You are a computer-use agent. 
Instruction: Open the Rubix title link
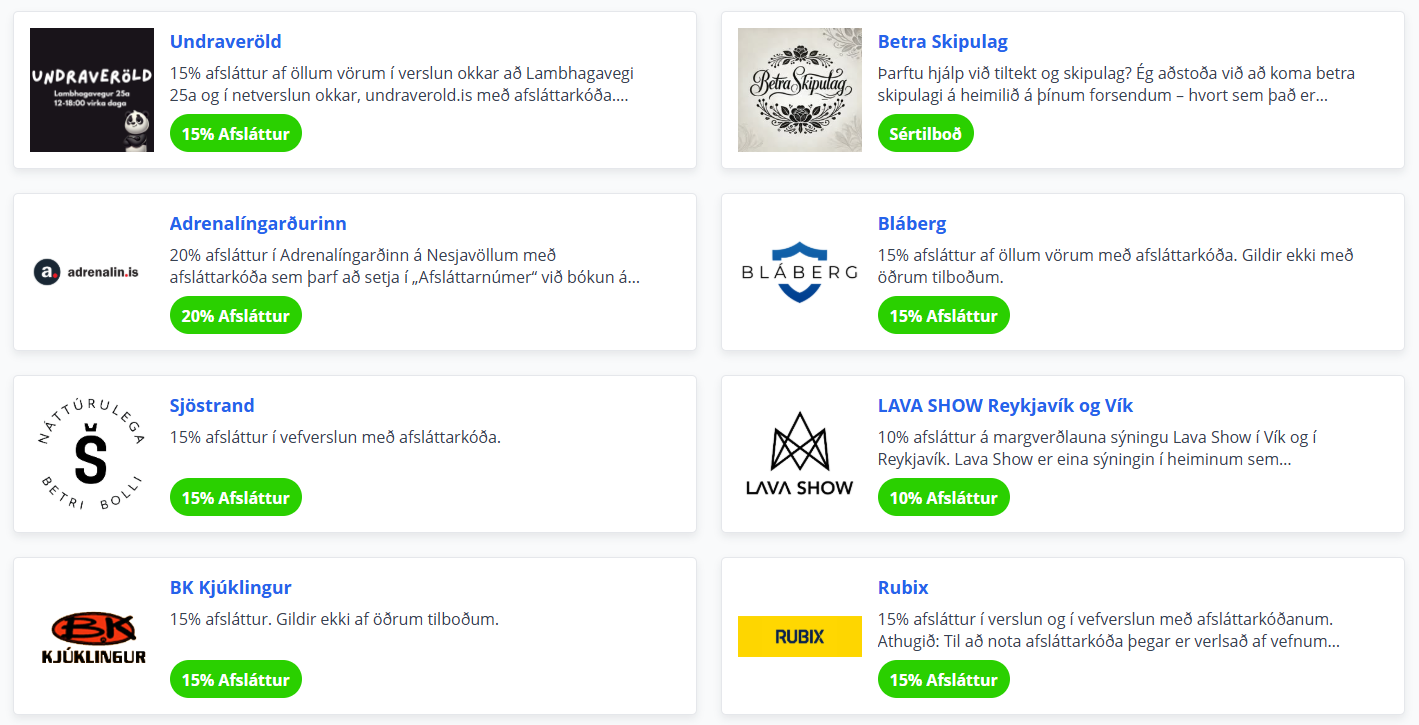coord(903,588)
